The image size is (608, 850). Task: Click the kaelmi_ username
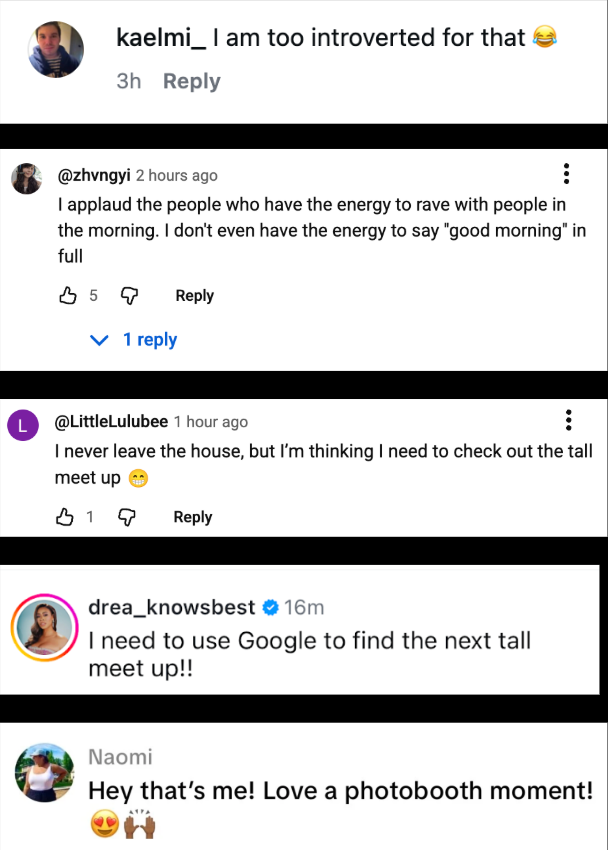(x=161, y=38)
